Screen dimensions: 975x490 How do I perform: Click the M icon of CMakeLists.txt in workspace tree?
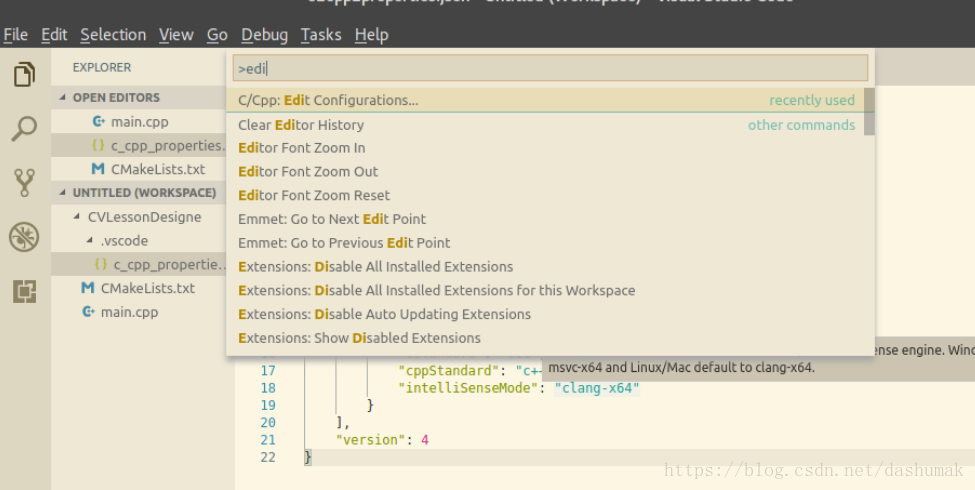point(88,288)
